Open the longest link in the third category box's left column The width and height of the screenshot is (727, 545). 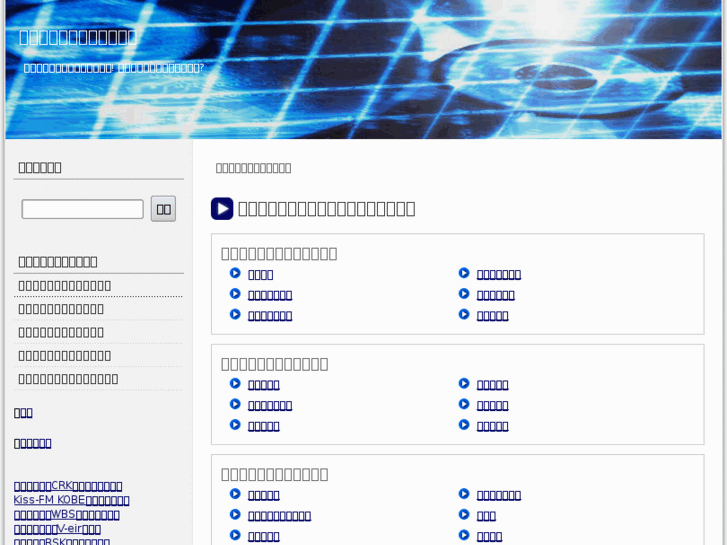tap(280, 516)
